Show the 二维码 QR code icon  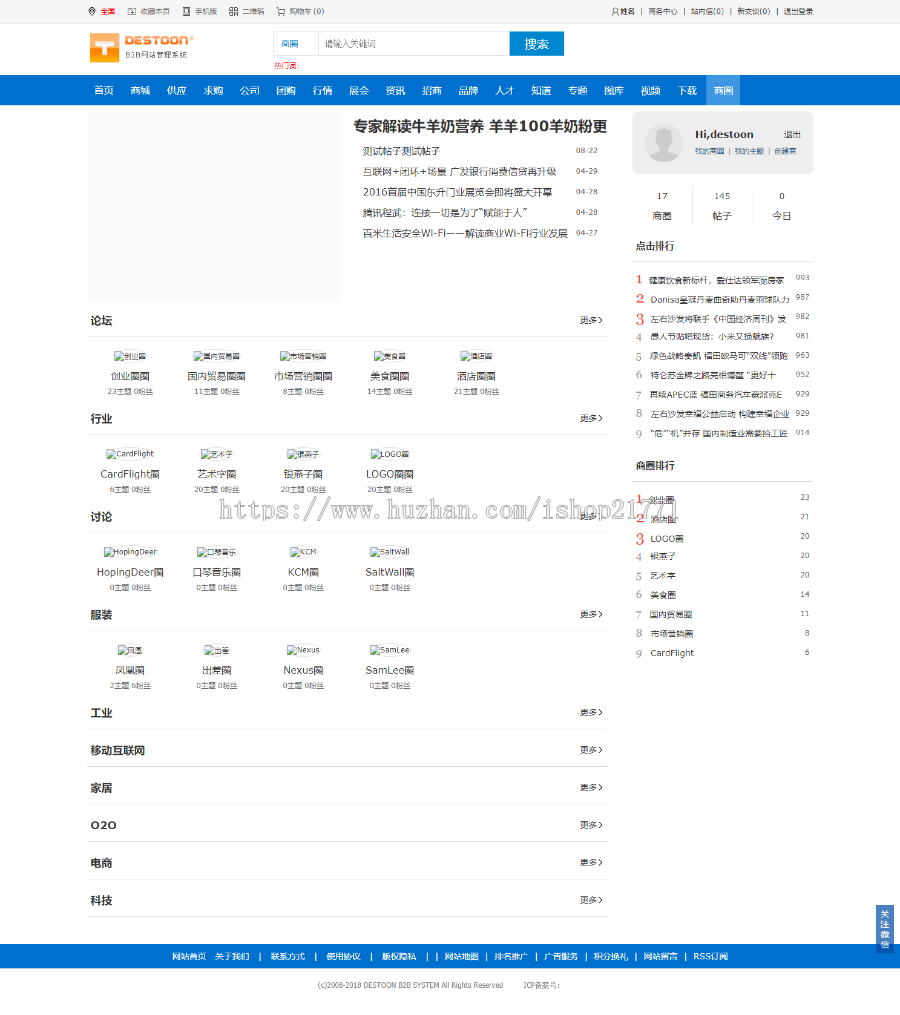pos(234,11)
